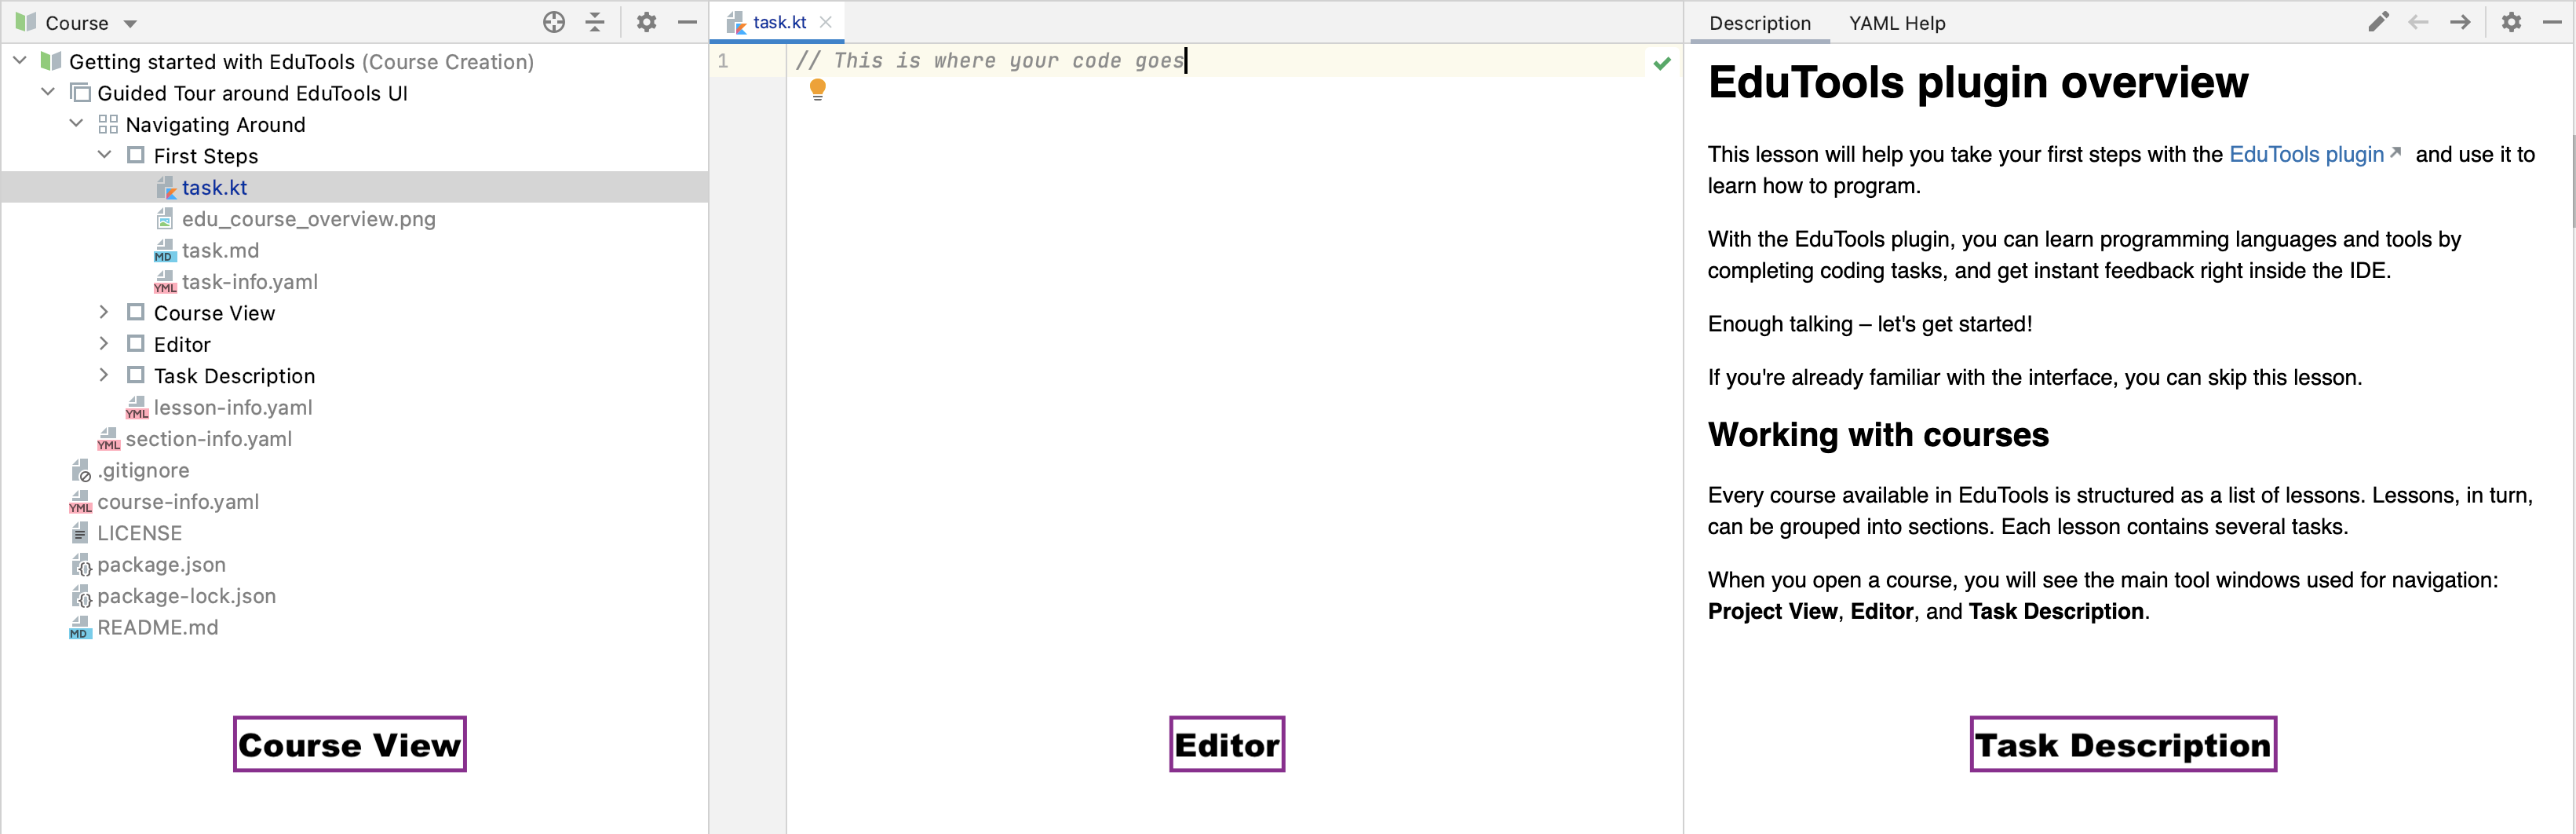Click the back arrow in Task Description panel
2576x834 pixels.
point(2419,22)
